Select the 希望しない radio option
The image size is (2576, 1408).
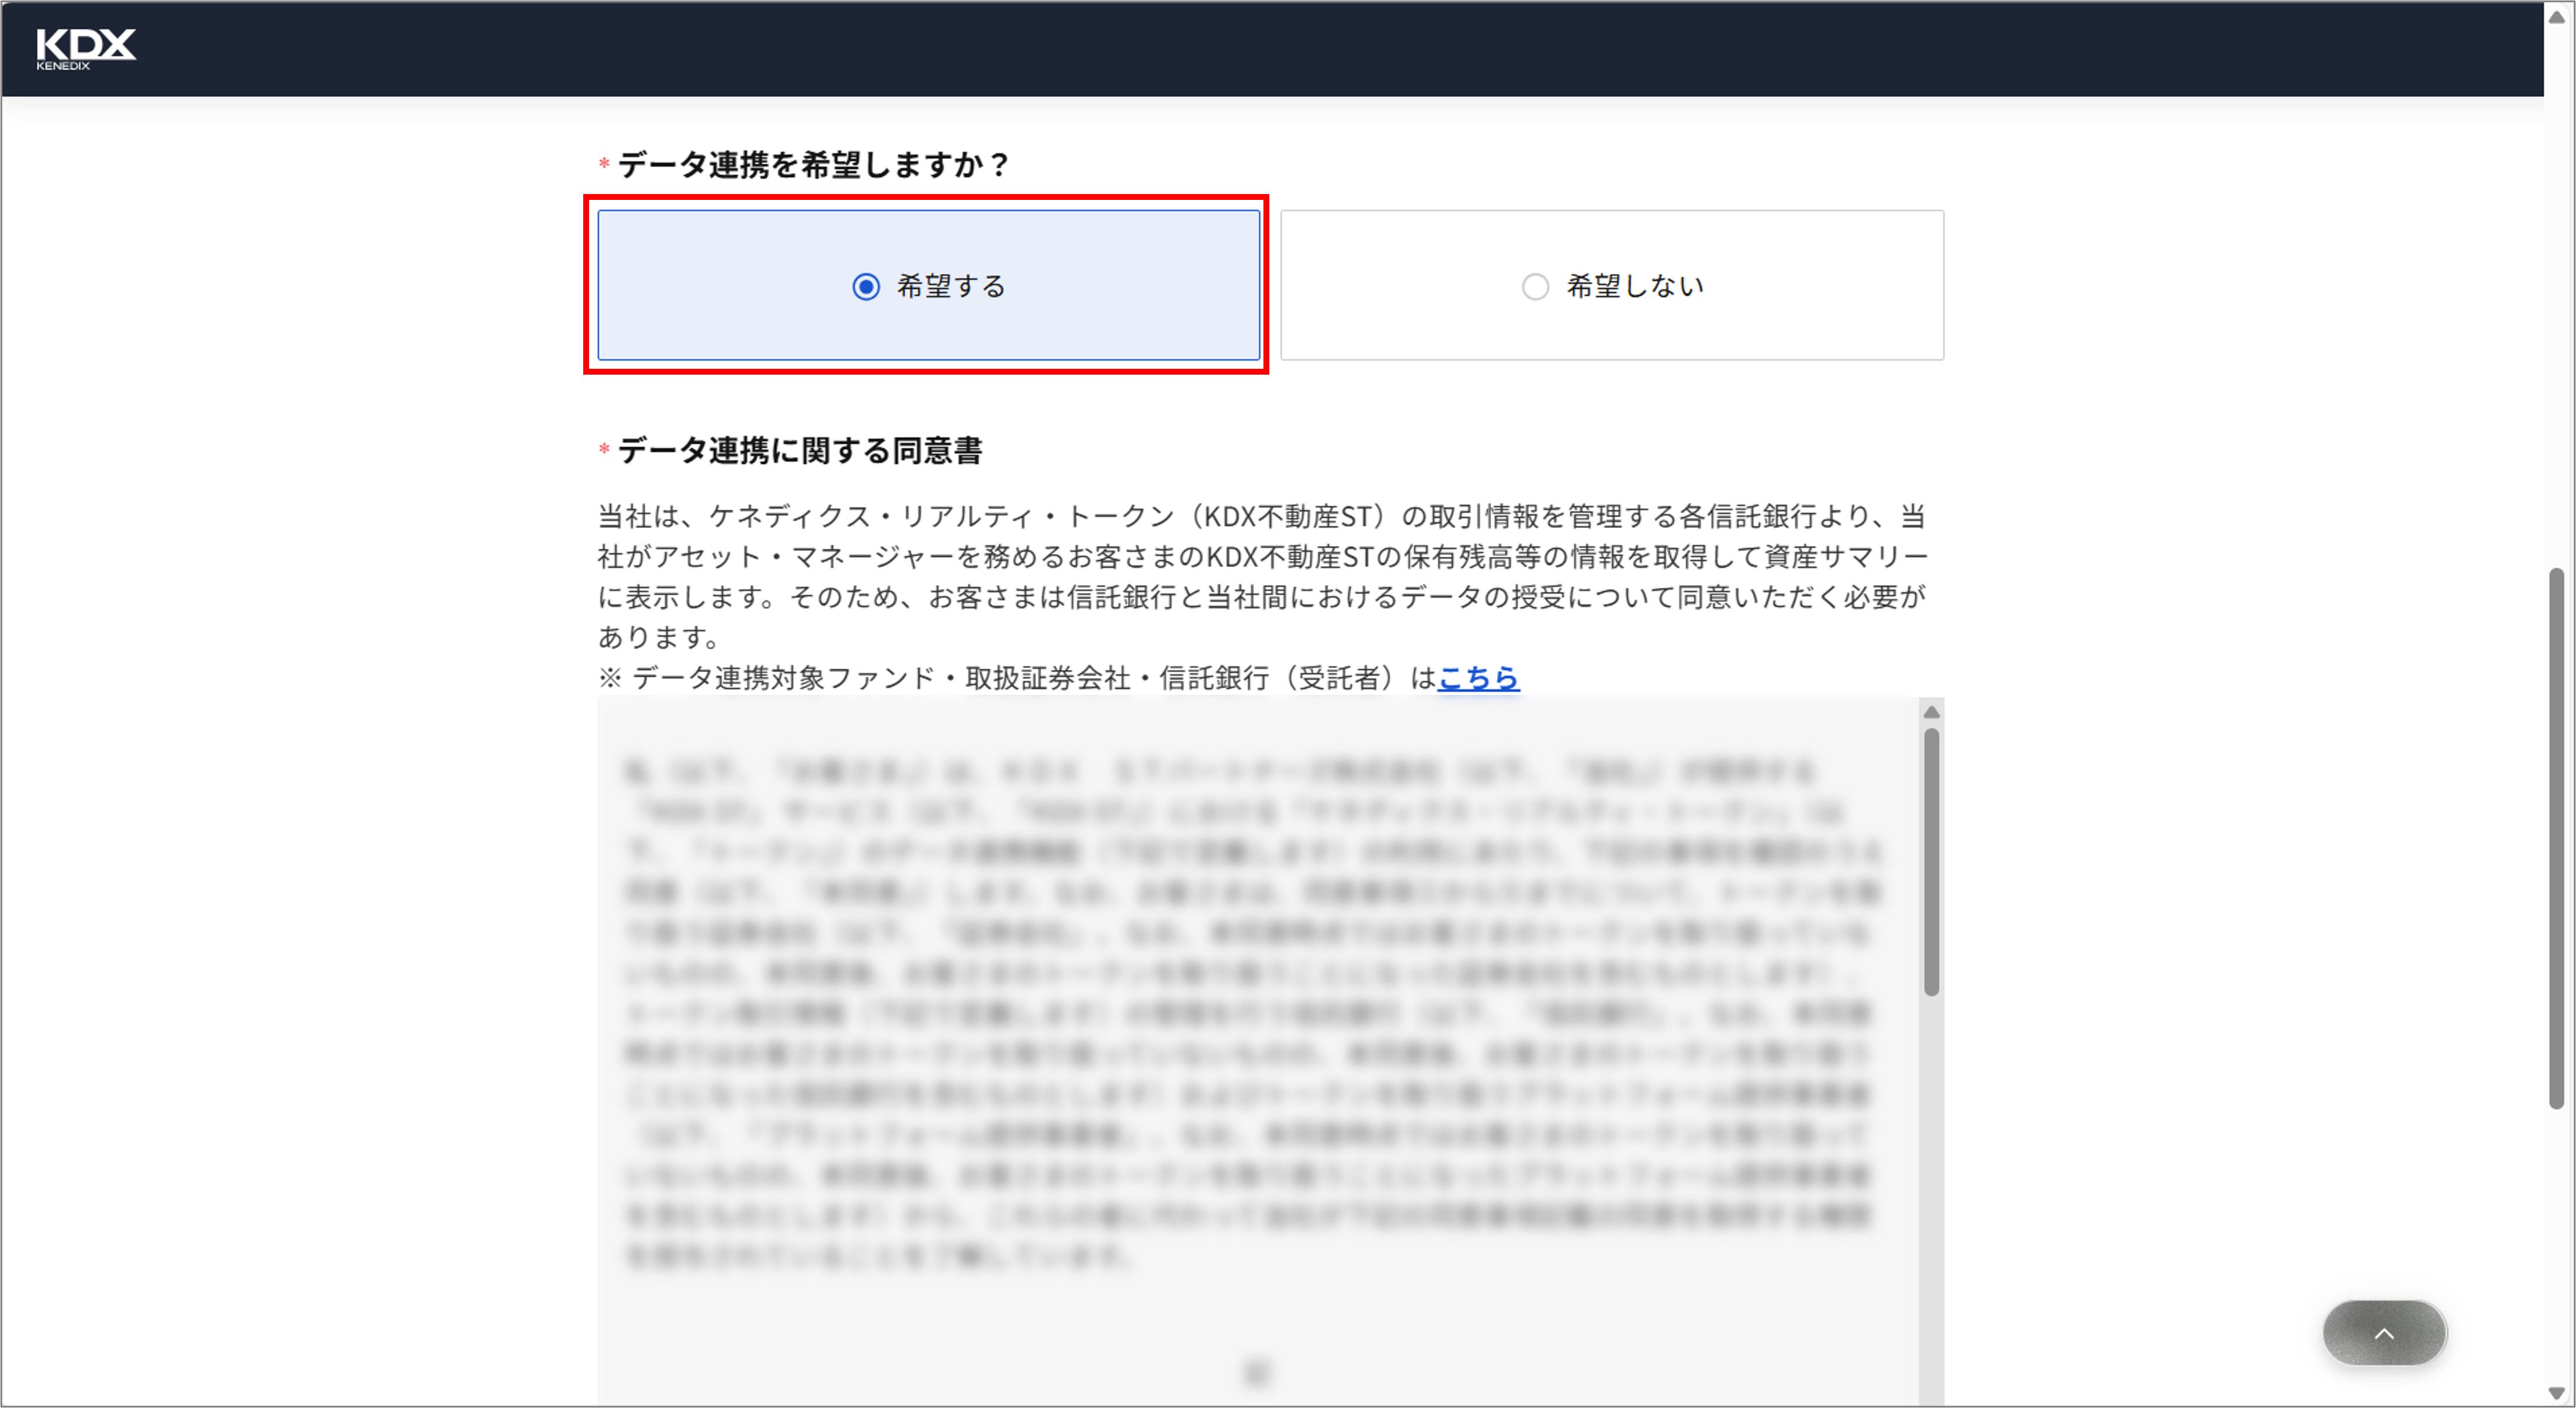(1612, 285)
